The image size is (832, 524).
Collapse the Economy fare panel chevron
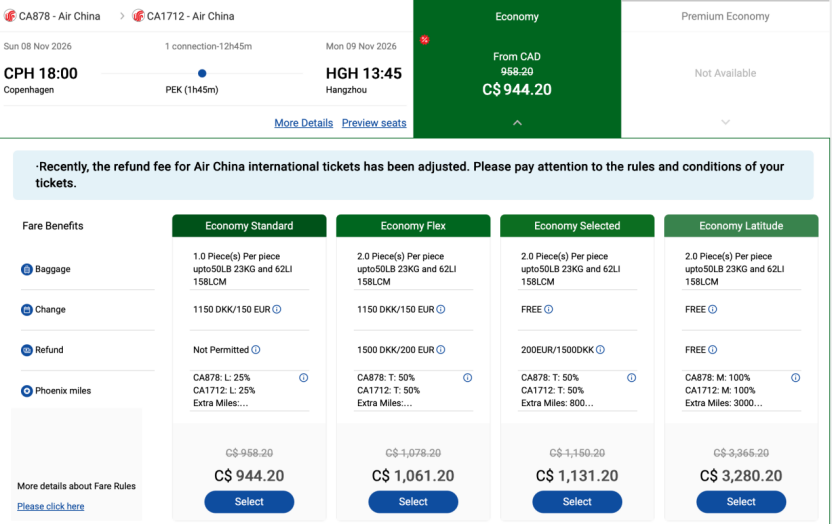517,123
